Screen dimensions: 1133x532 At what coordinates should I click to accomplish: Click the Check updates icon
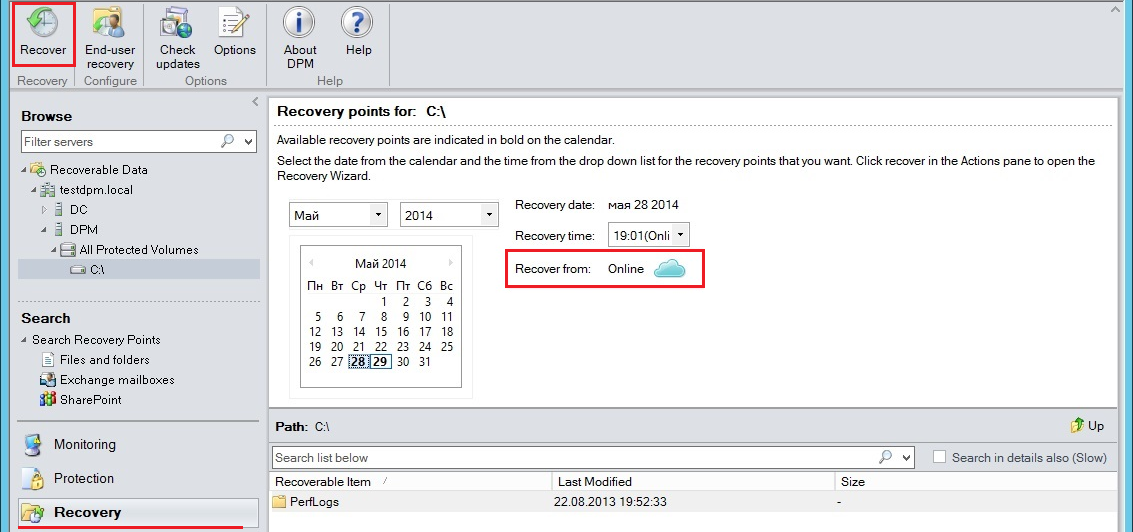pos(177,24)
